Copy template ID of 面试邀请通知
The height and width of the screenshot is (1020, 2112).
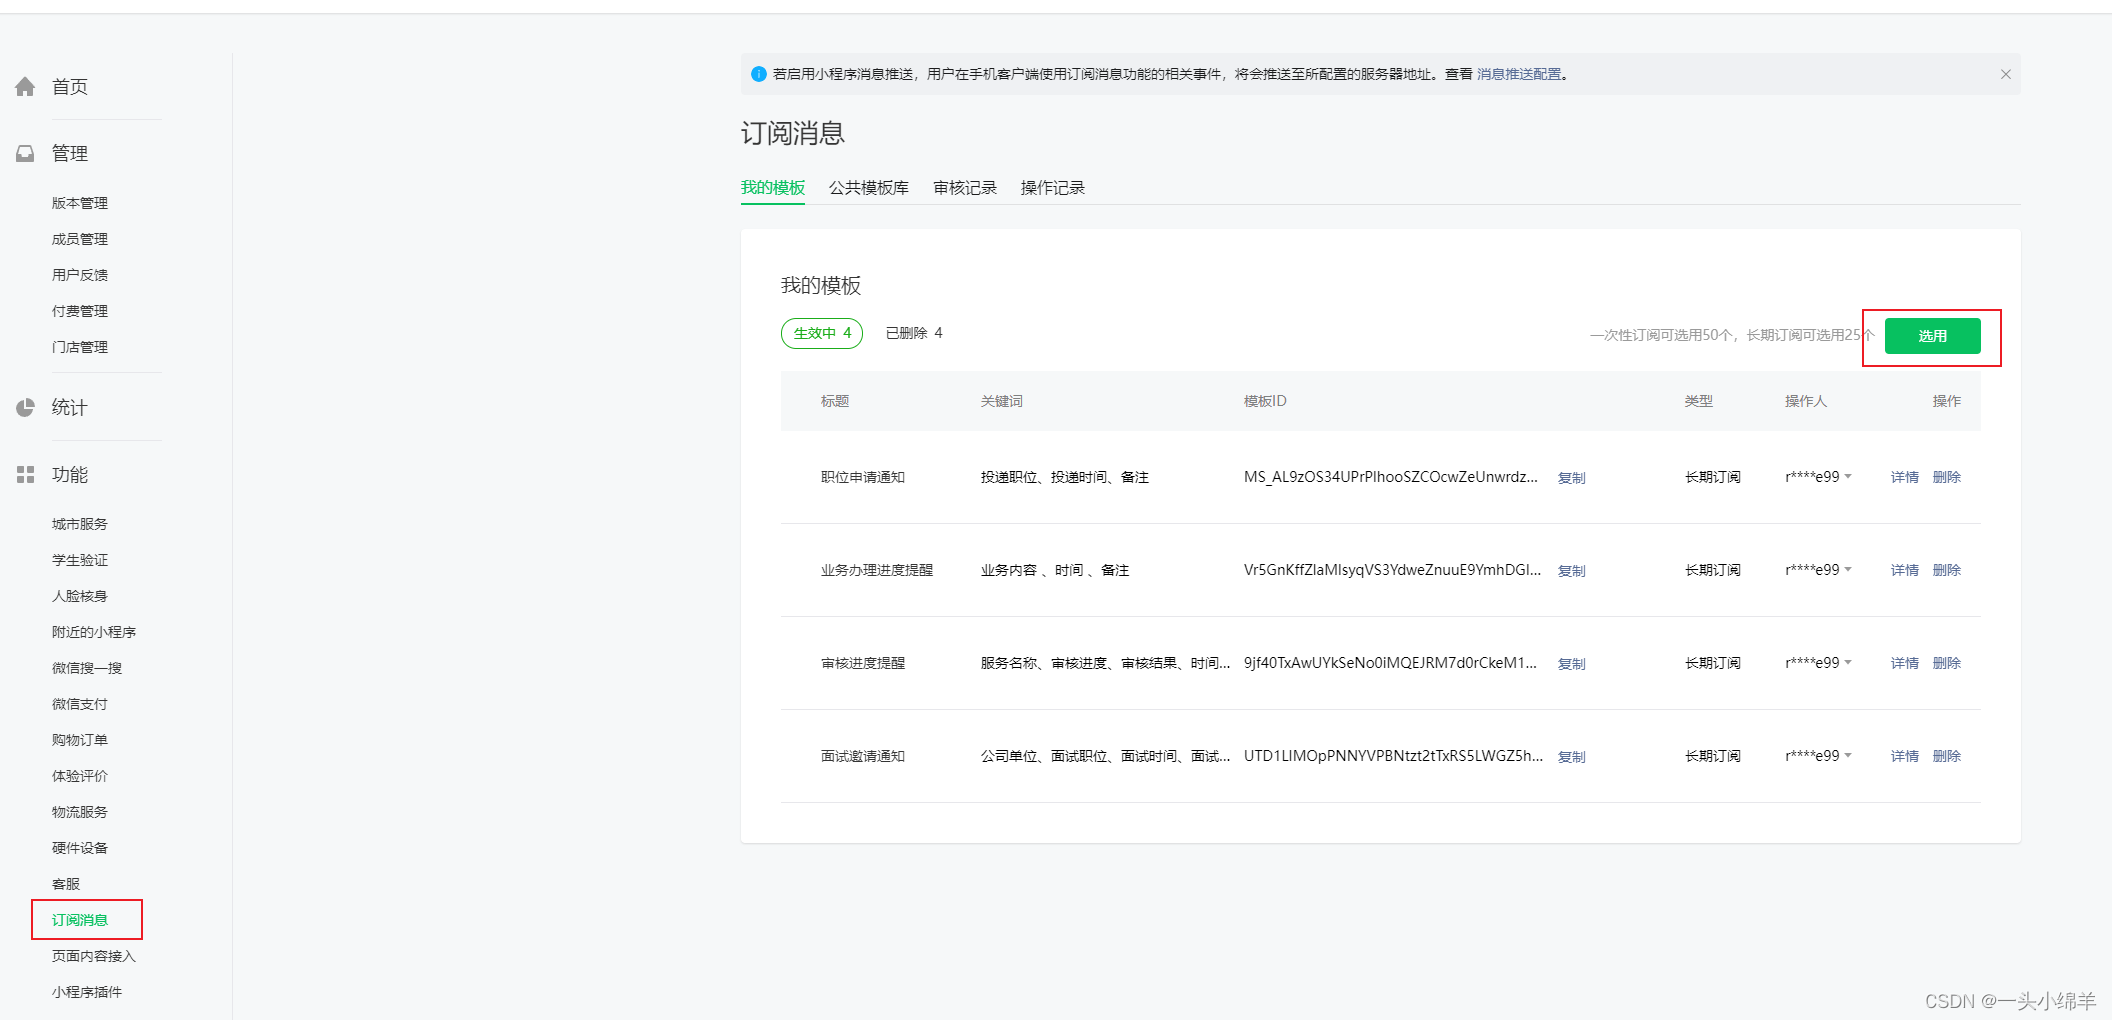pyautogui.click(x=1572, y=757)
